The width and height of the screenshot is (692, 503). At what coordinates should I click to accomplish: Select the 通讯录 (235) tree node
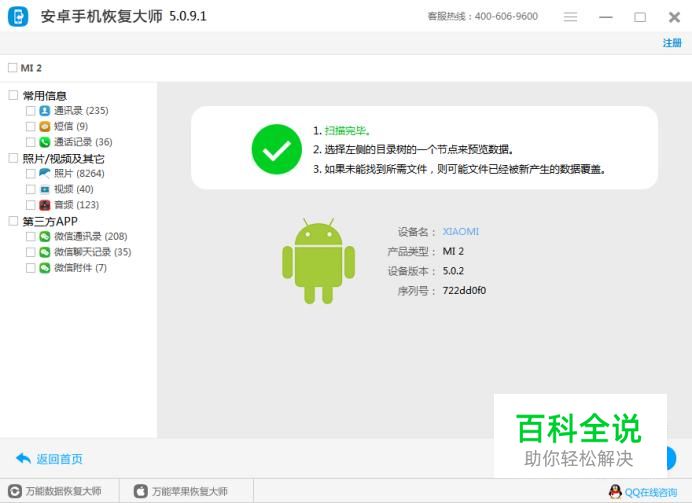81,110
